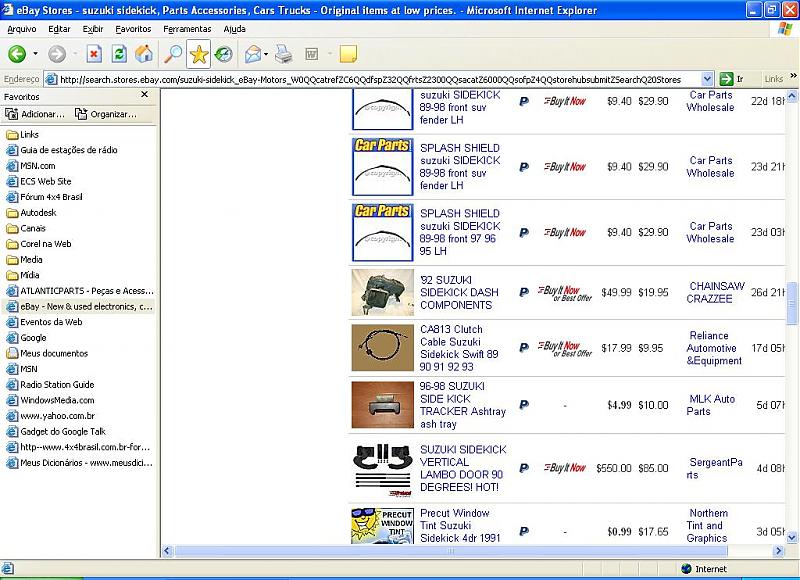
Task: Click the ashtray photo thumbnail
Action: click(383, 405)
